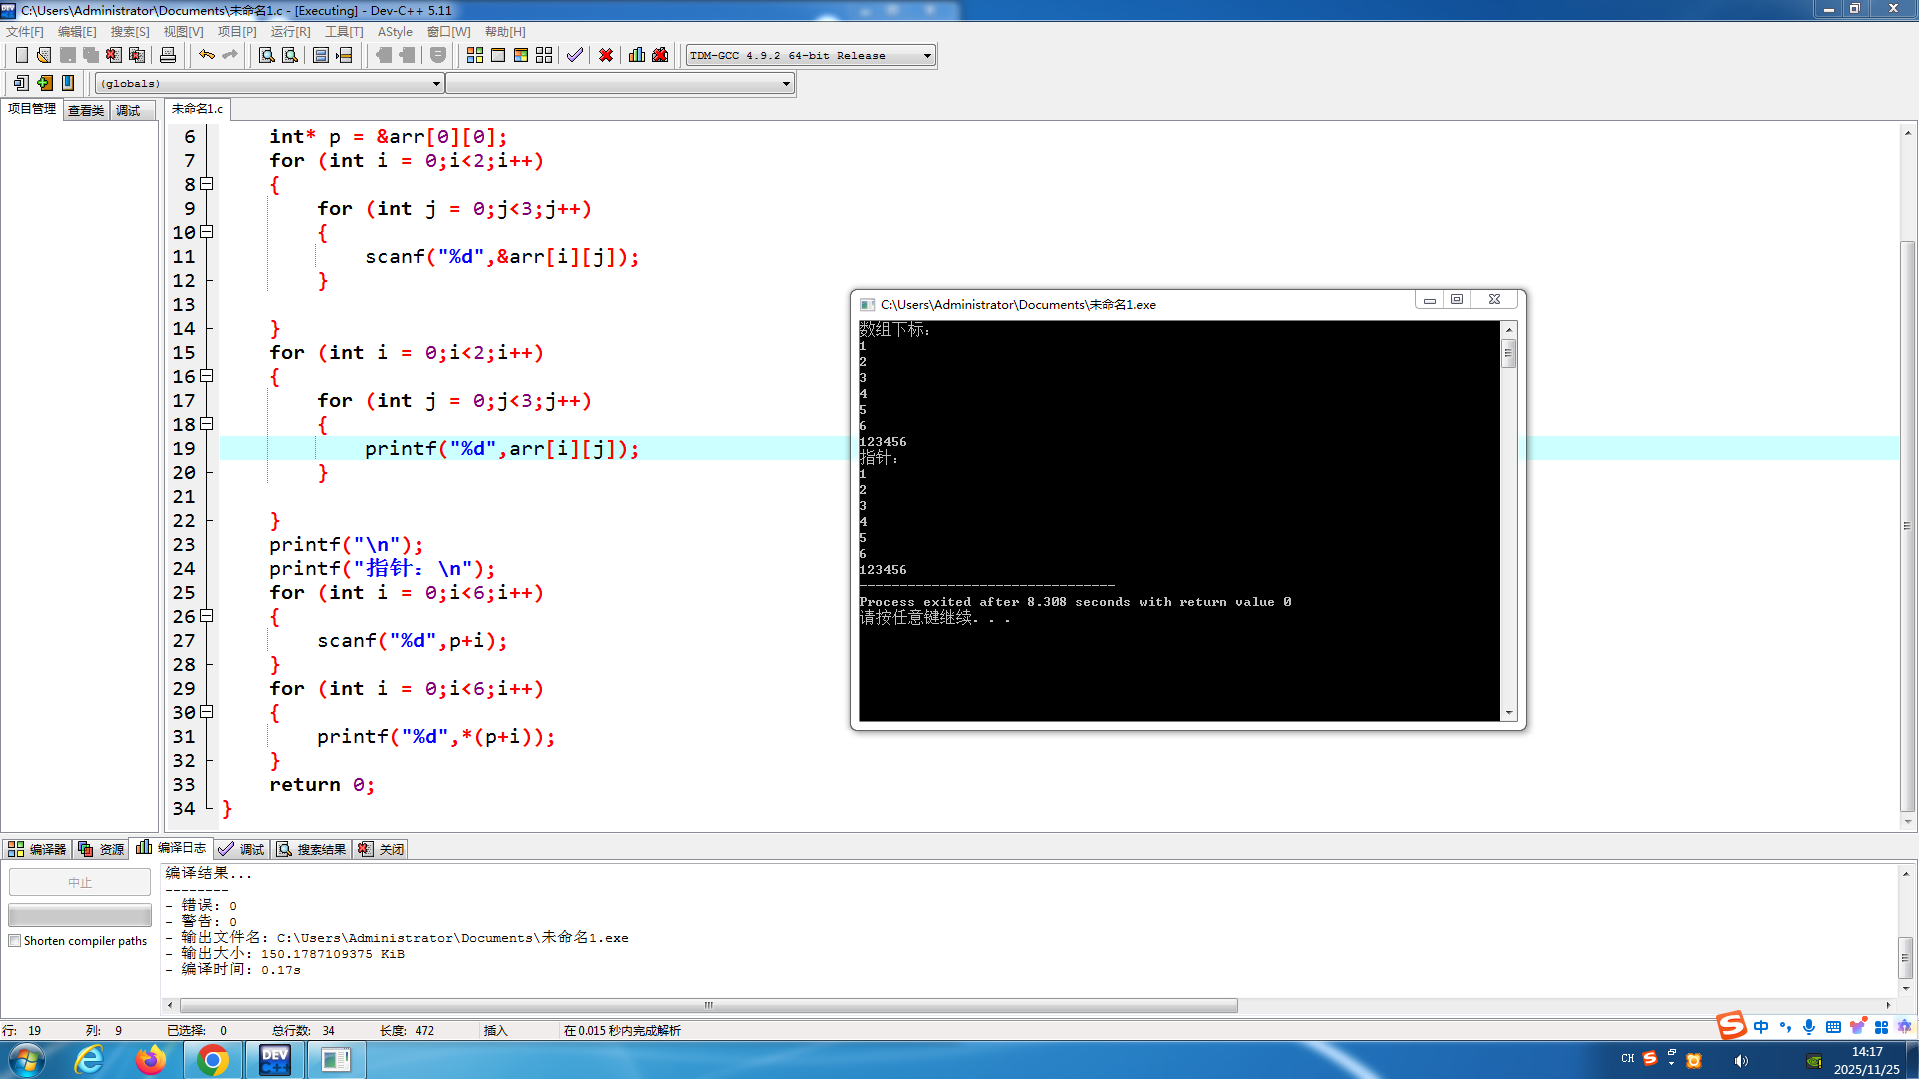Collapse the code fold at line 26

pyautogui.click(x=207, y=616)
